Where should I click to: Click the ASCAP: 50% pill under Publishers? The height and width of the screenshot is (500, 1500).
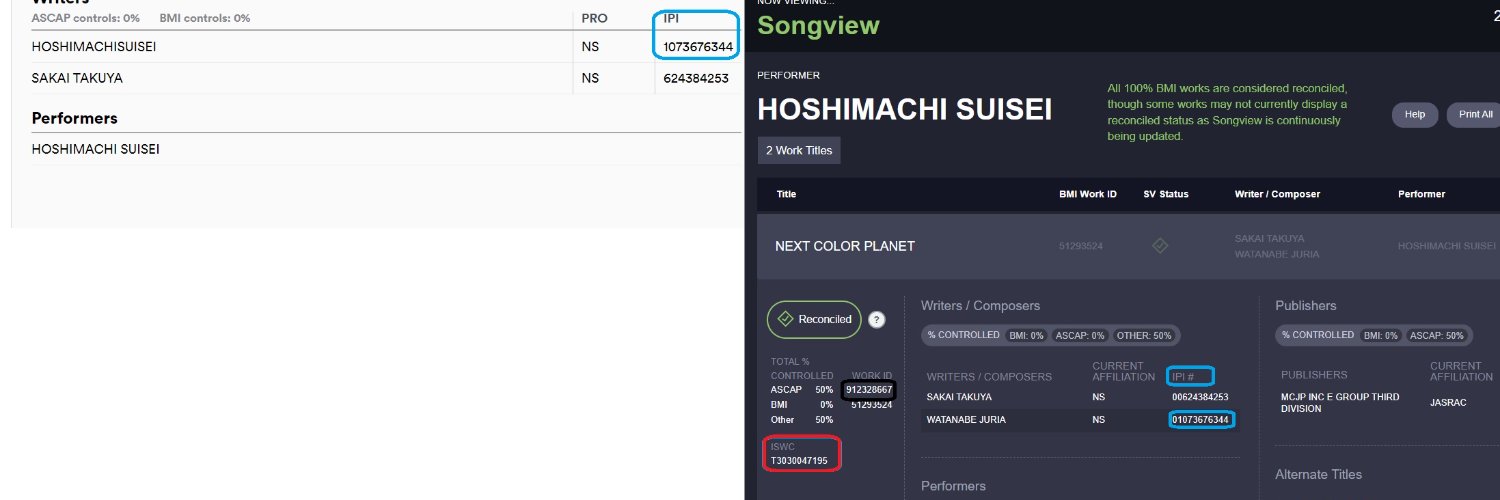click(1438, 336)
